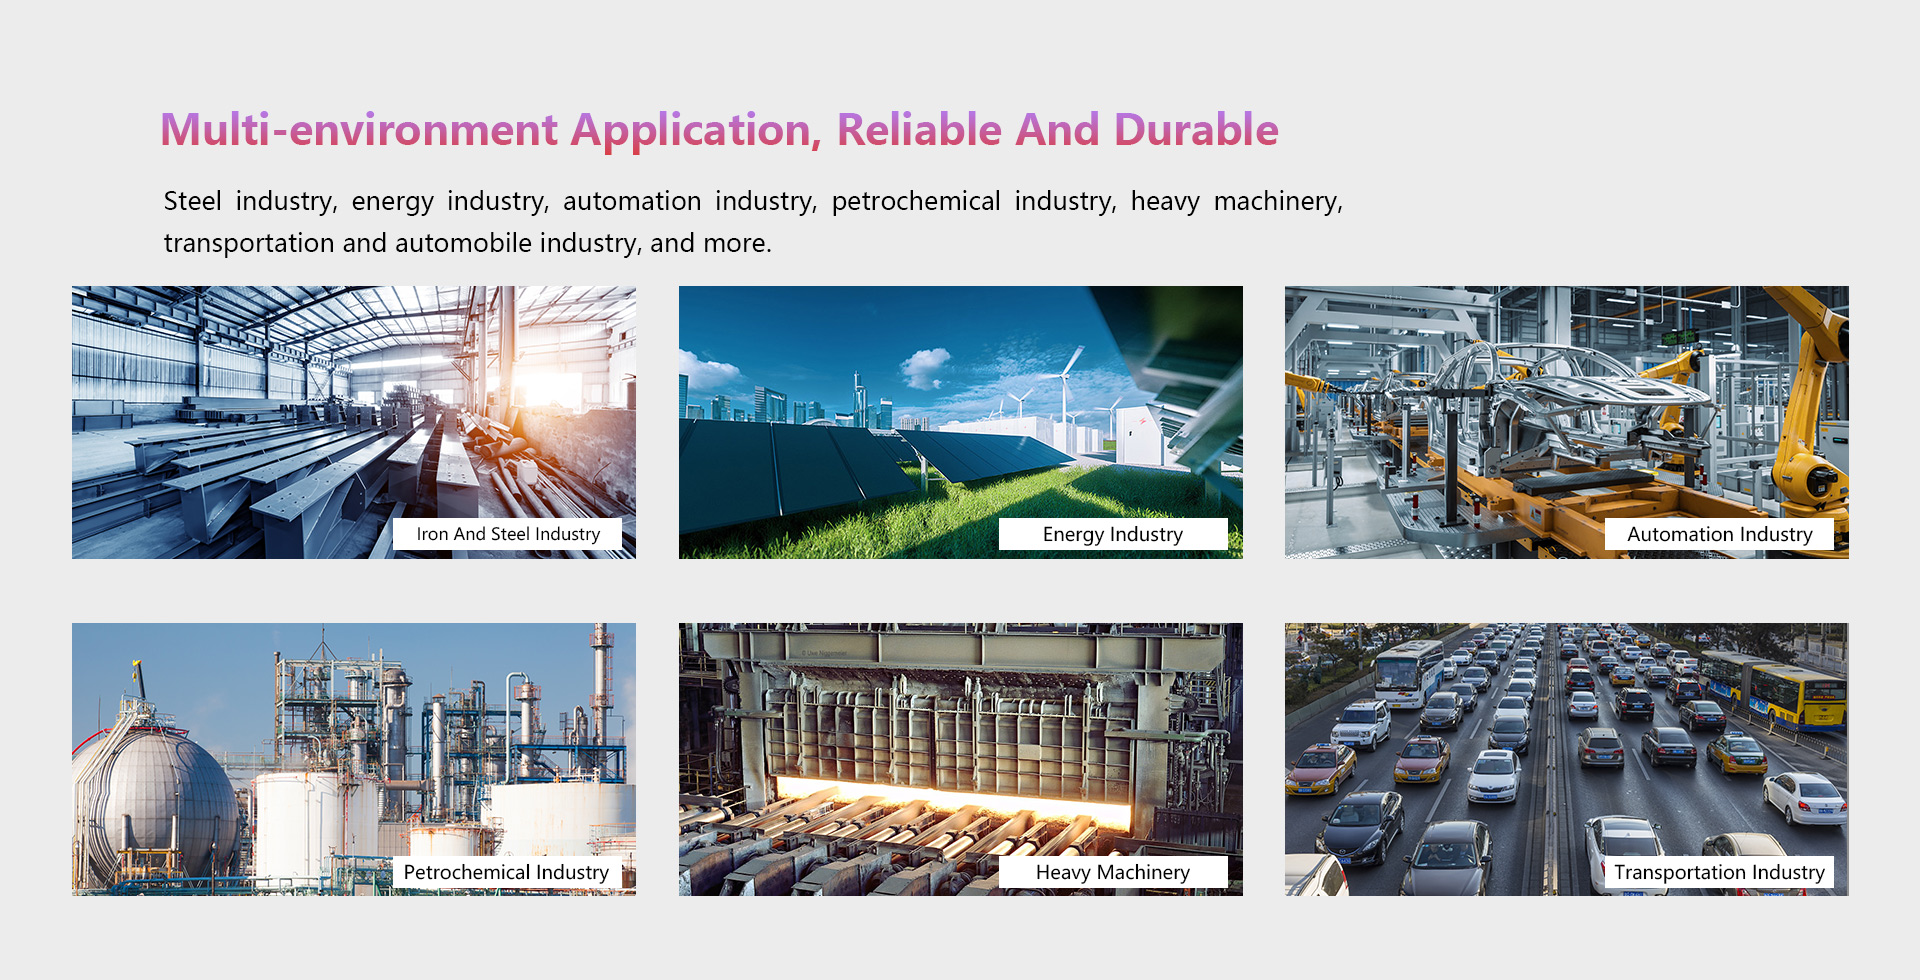
Task: Click the Iron And Steel Industry photo
Action: coord(354,422)
